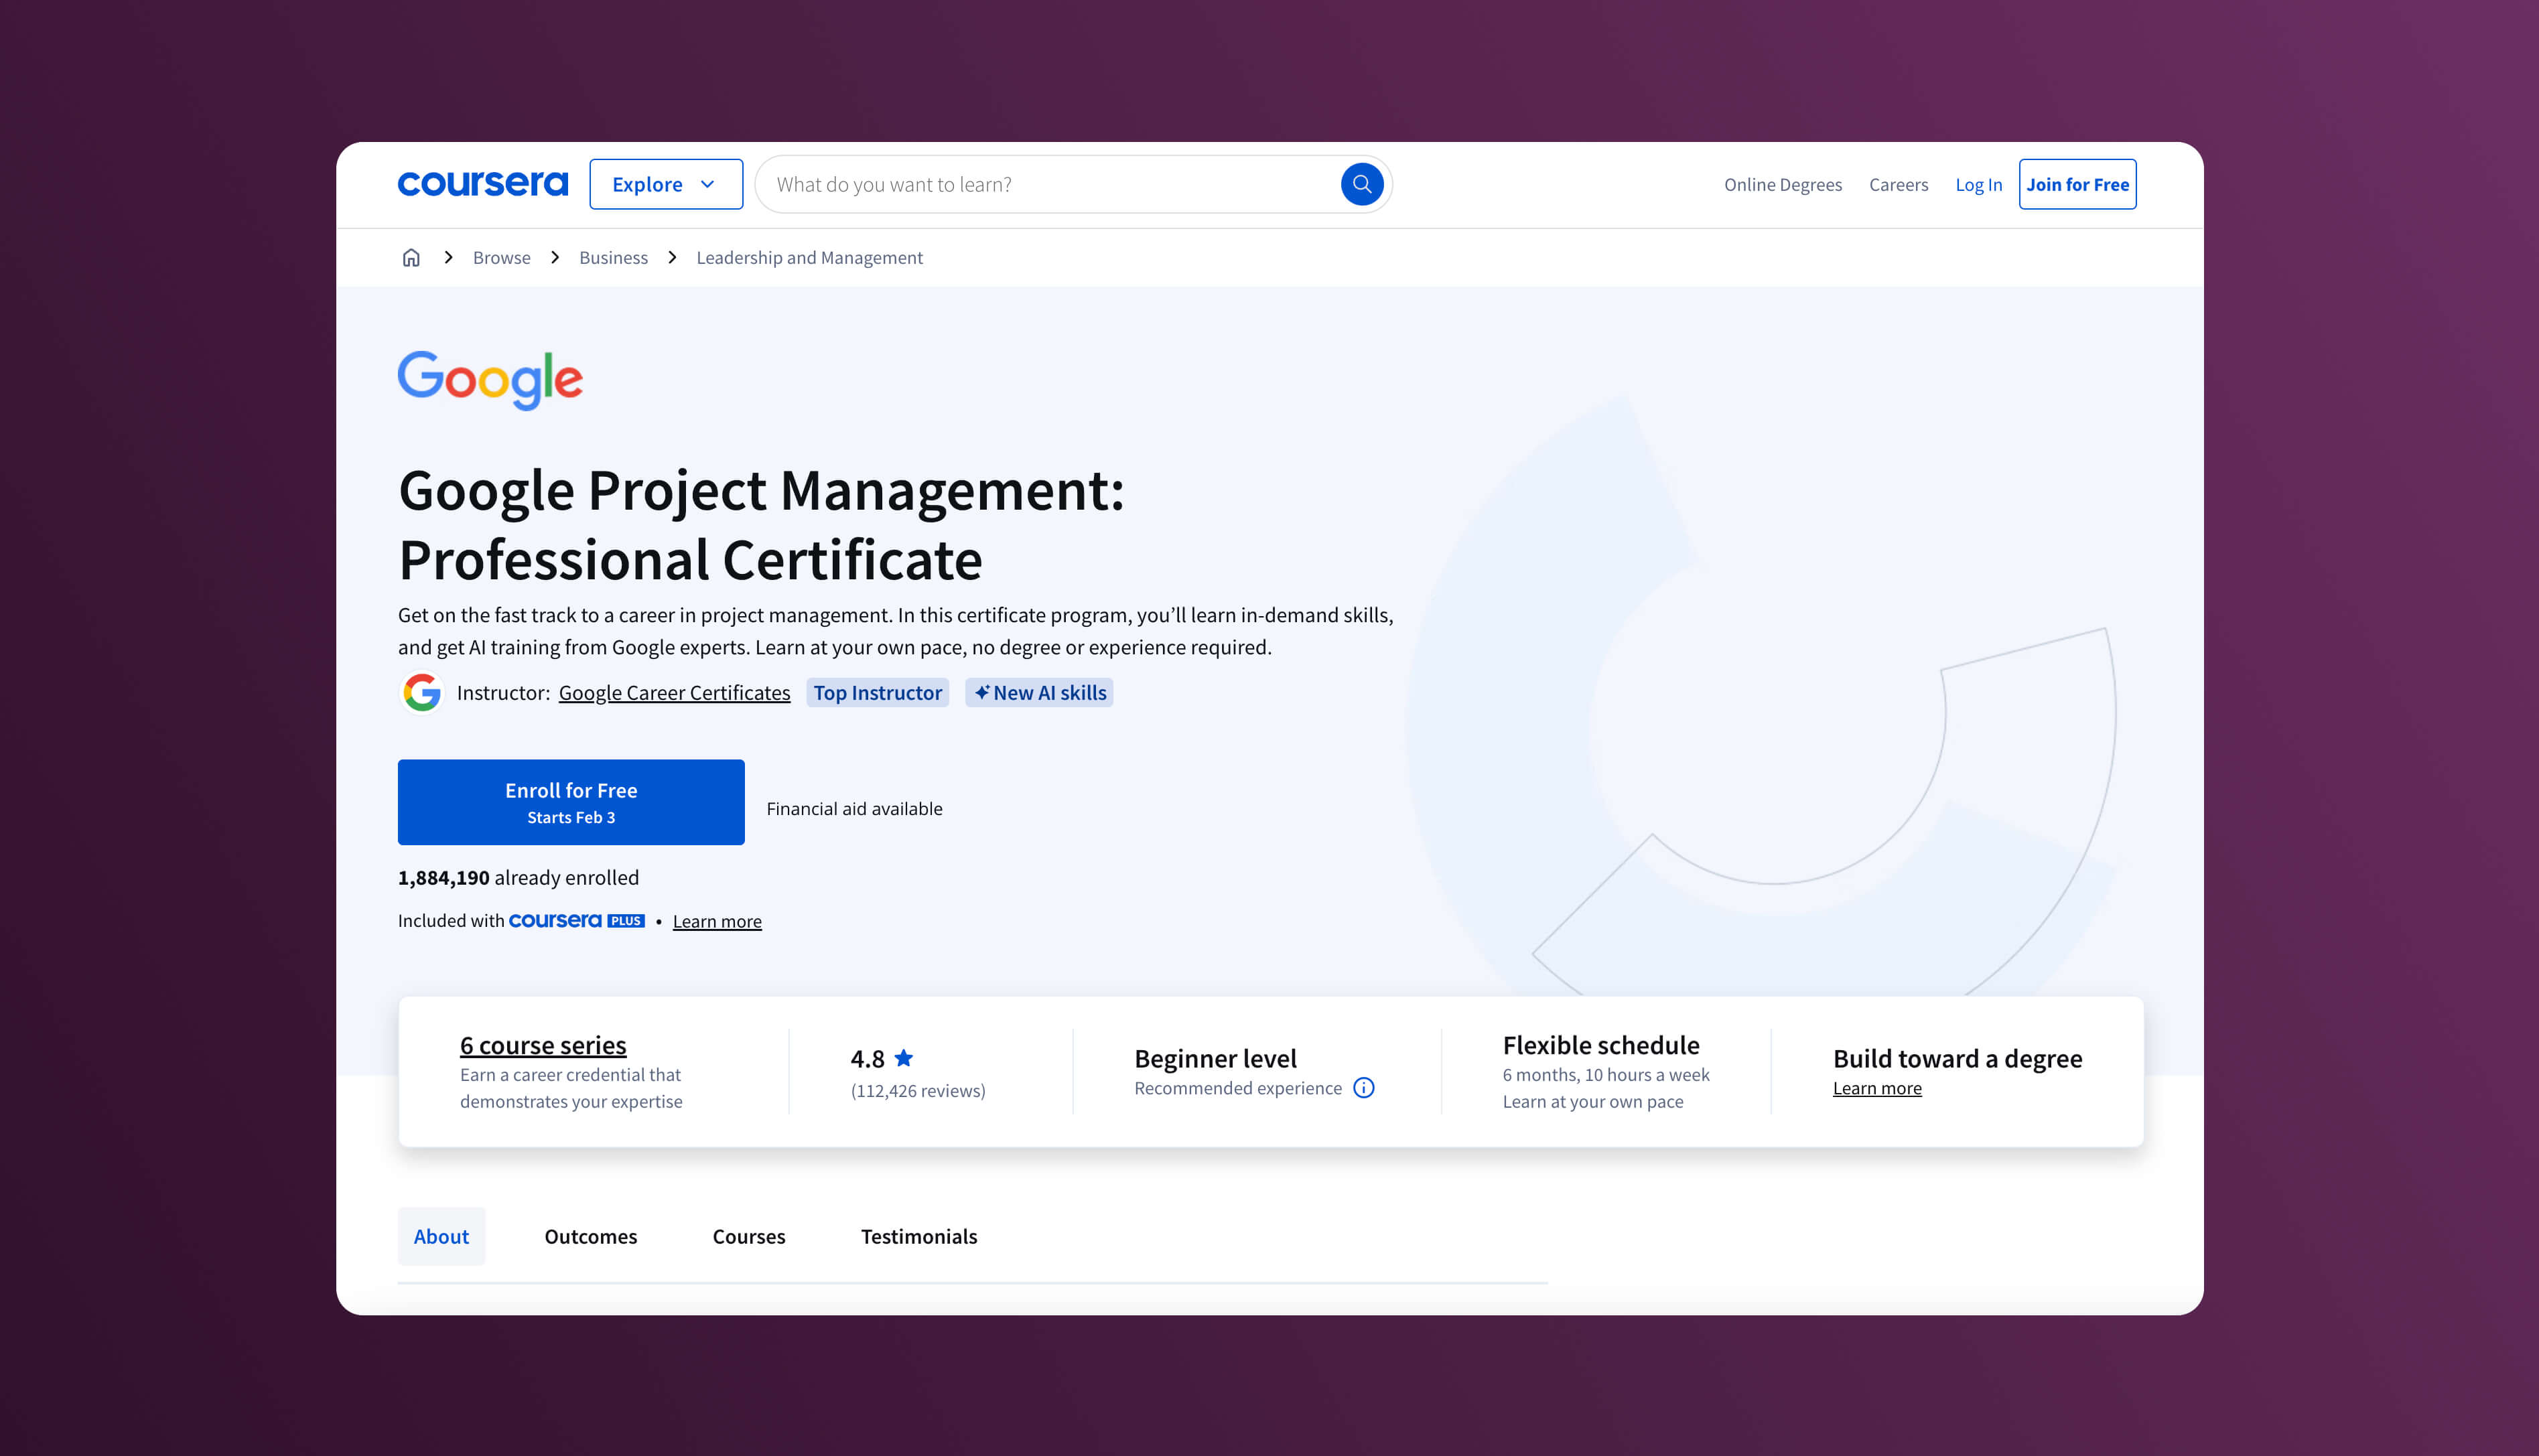Click Financial aid available
Screen dimensions: 2539x1456
(x=854, y=808)
